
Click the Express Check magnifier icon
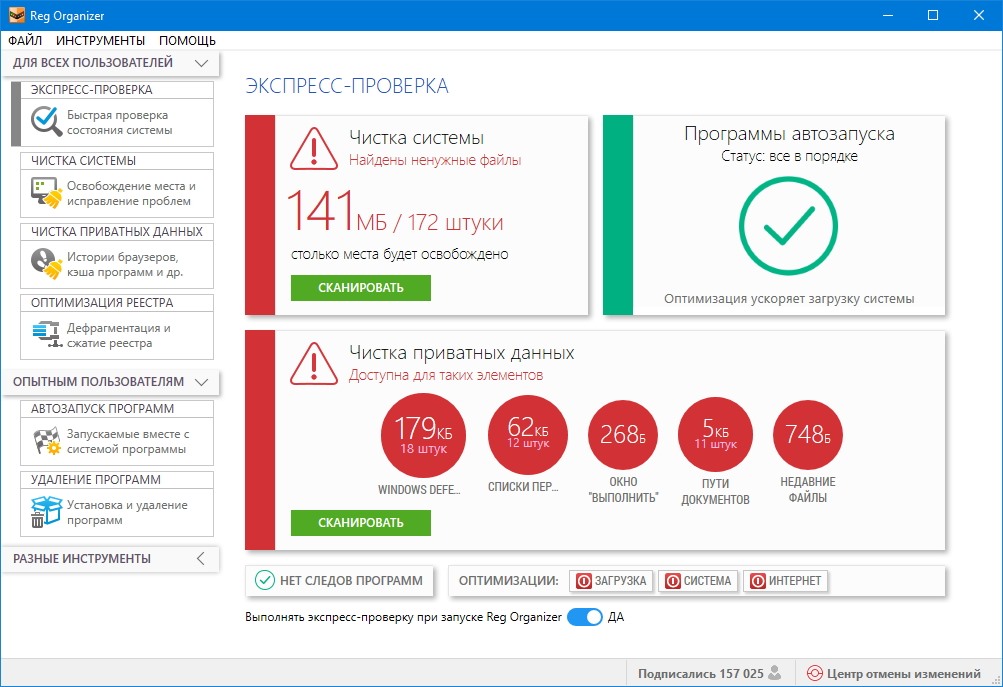click(45, 121)
